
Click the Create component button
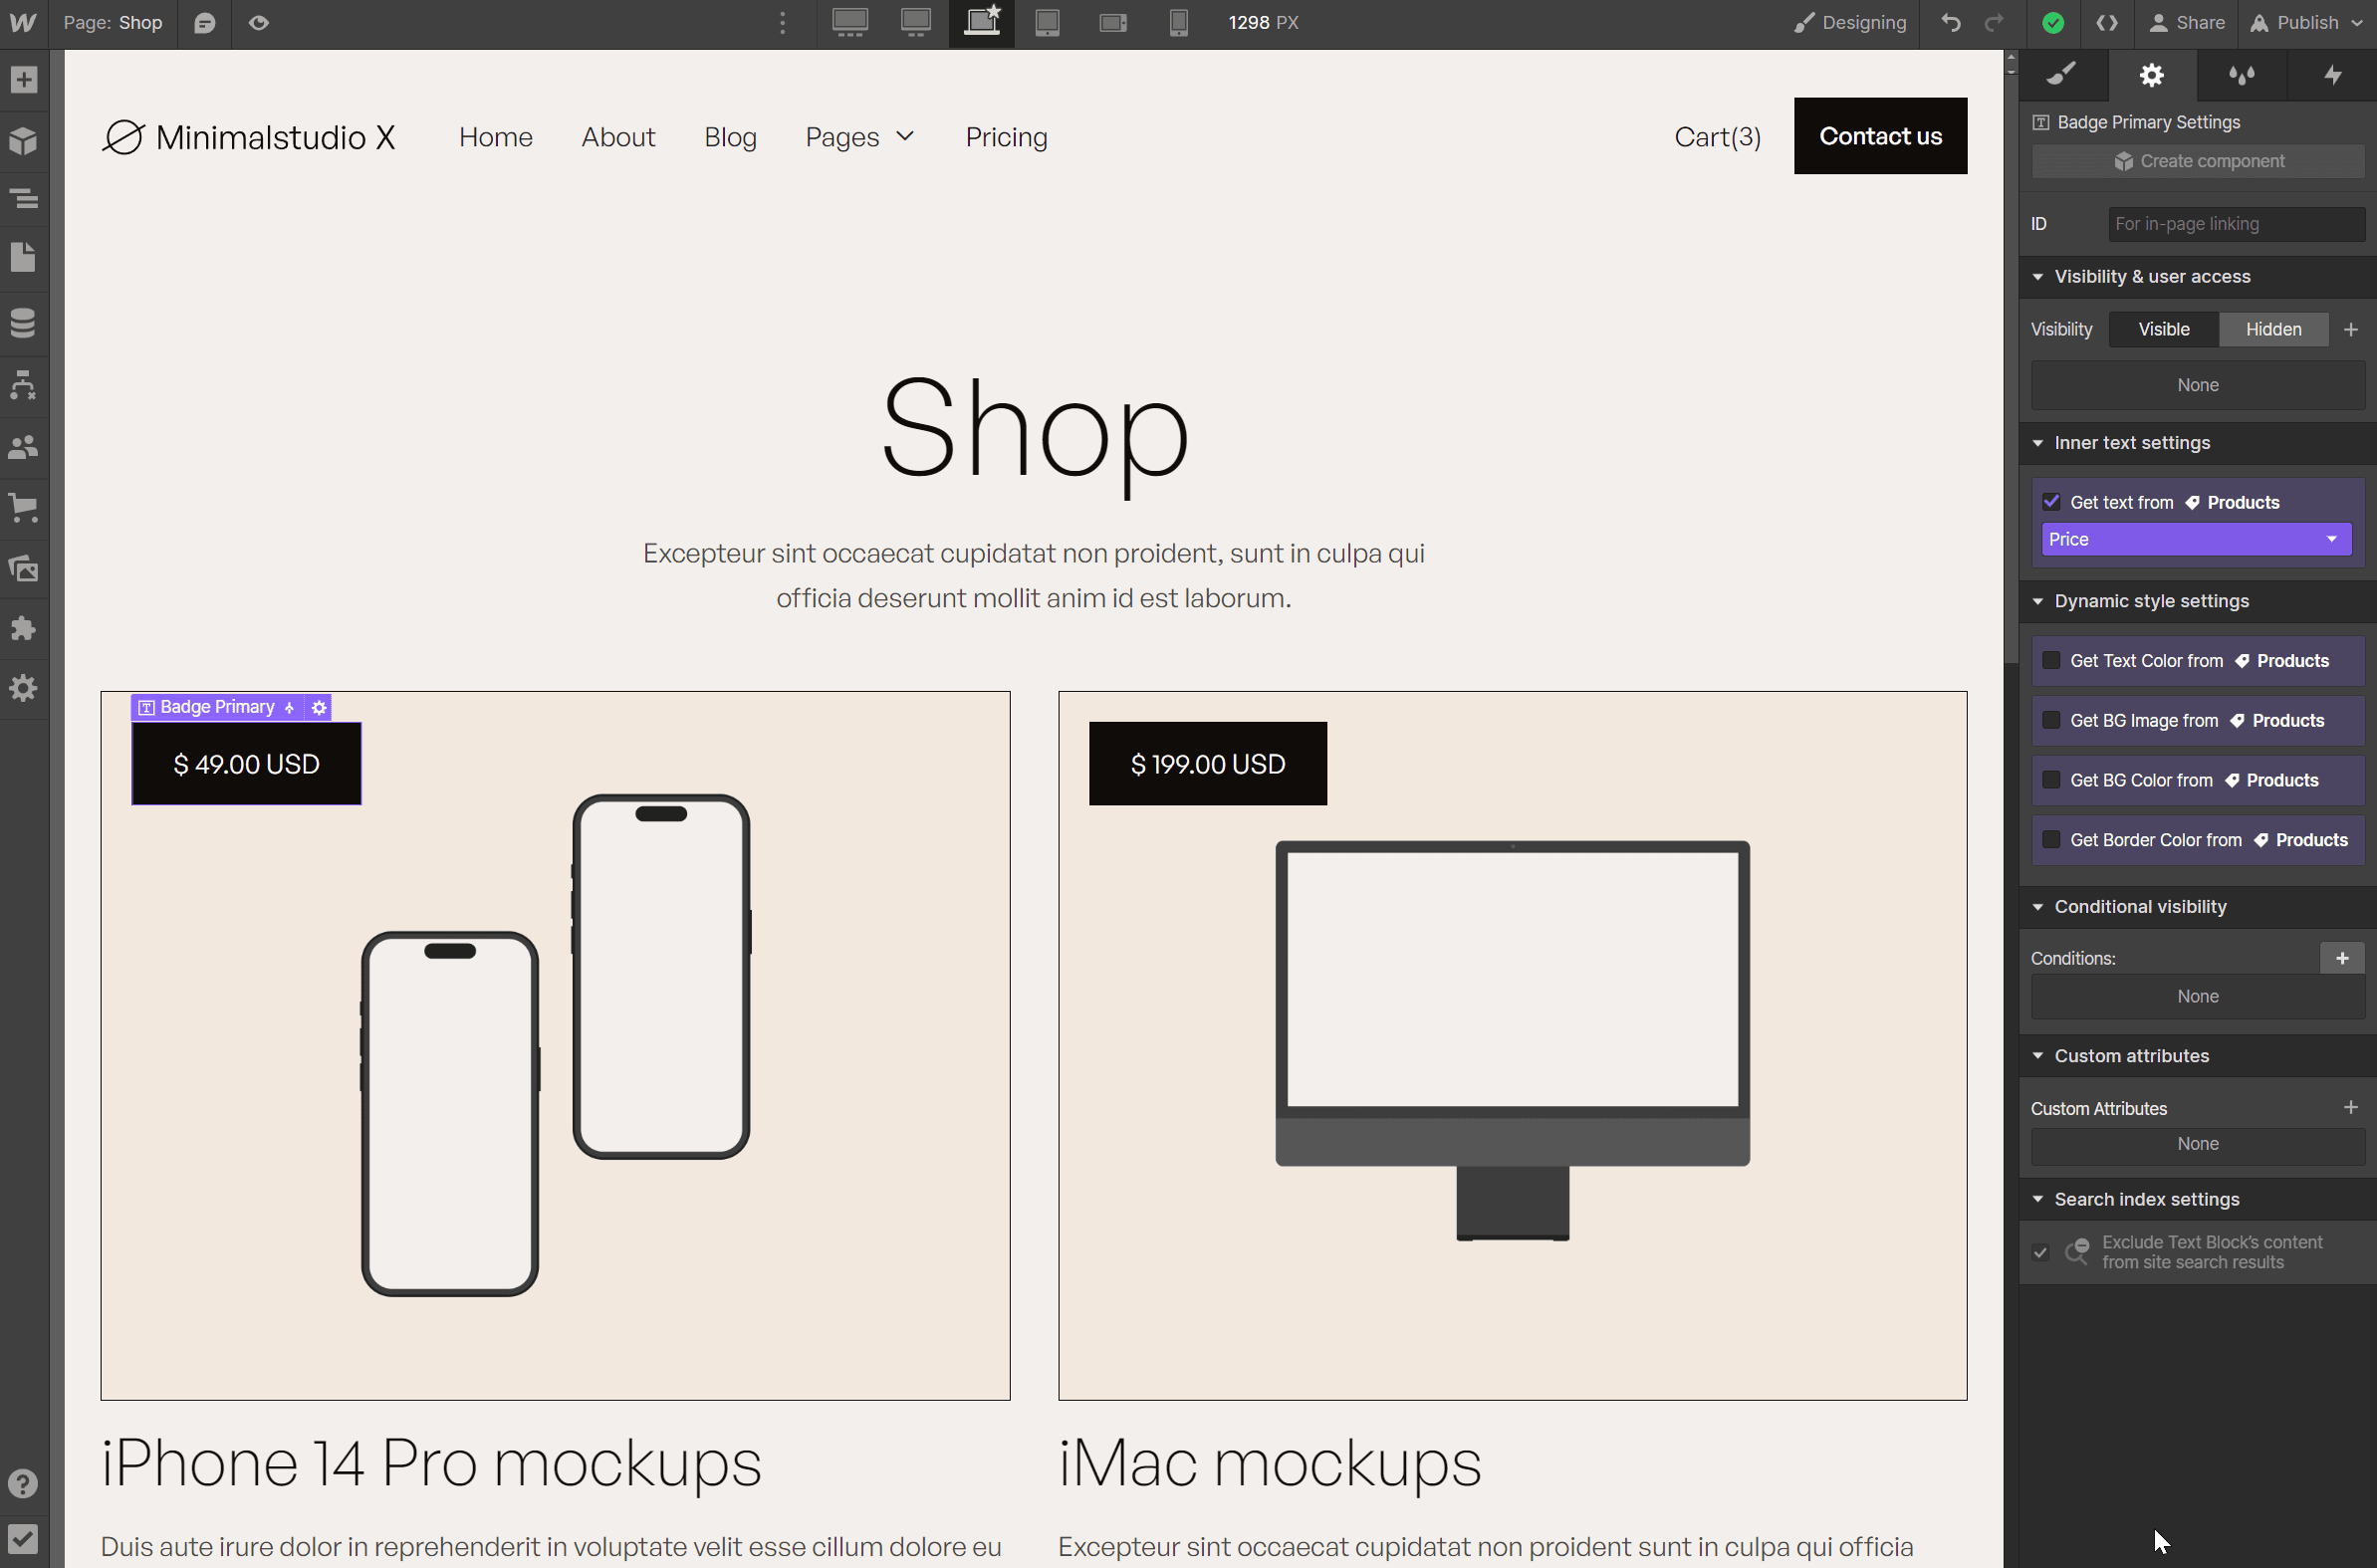[2197, 160]
